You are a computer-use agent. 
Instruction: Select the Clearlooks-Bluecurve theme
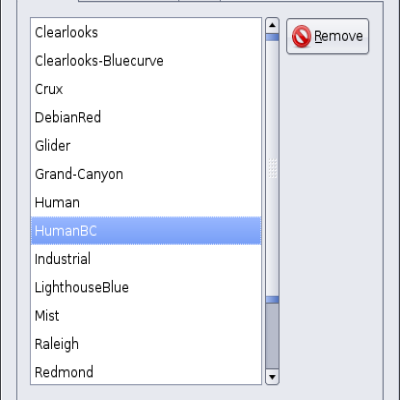point(146,61)
